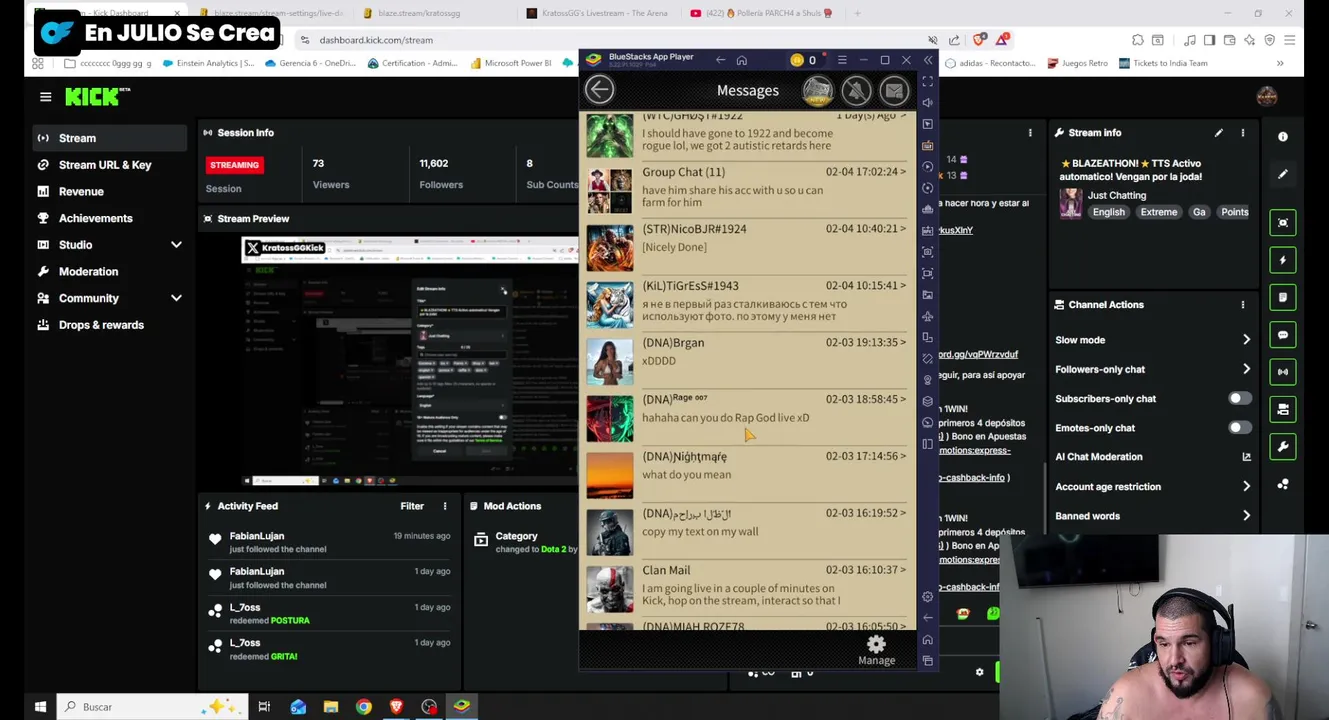Open Achievements page

95,218
